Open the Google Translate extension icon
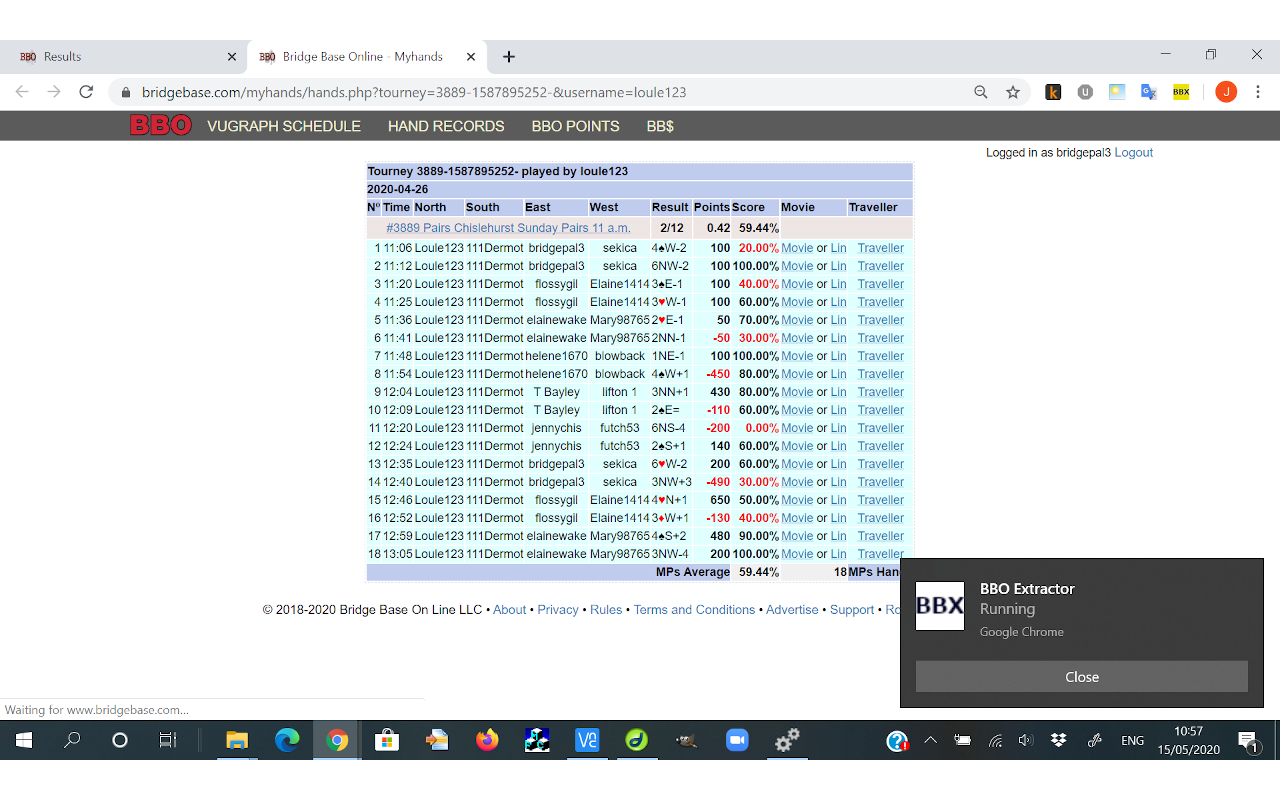Screen dimensions: 1280x800 click(x=1149, y=92)
